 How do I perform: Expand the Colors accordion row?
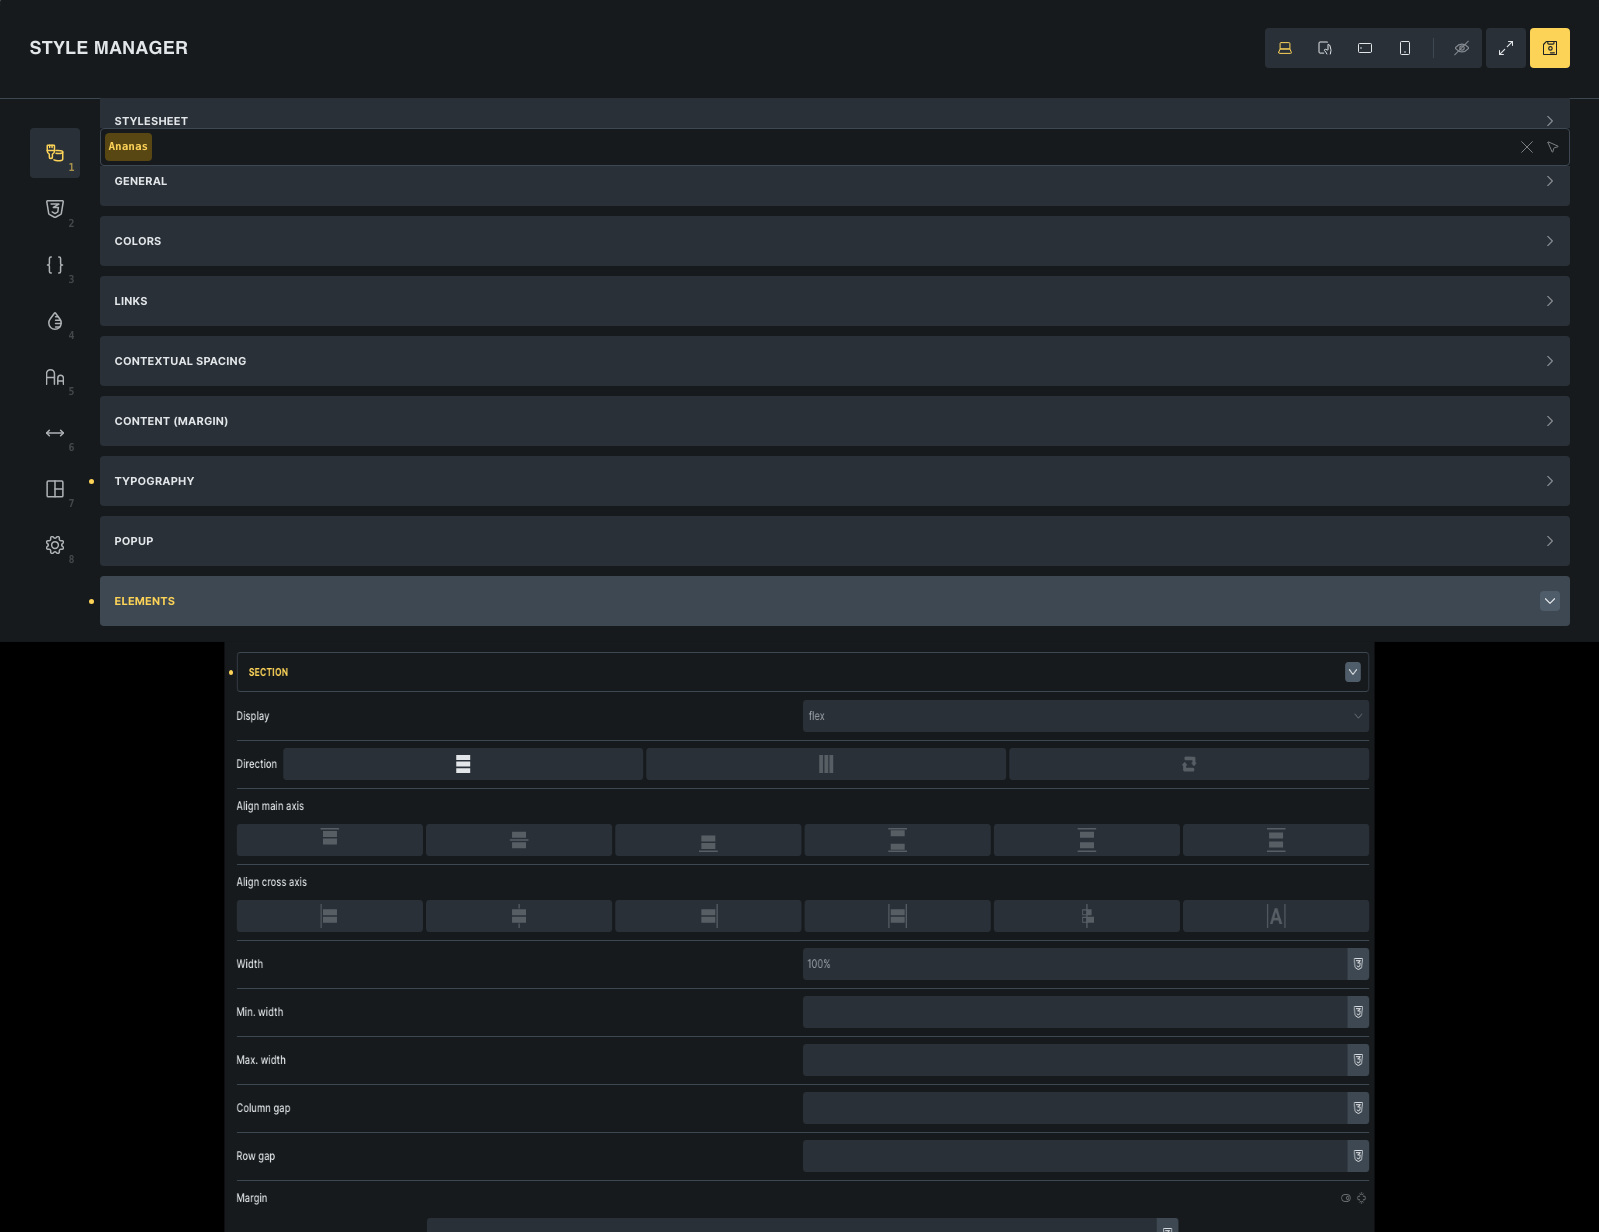click(834, 241)
